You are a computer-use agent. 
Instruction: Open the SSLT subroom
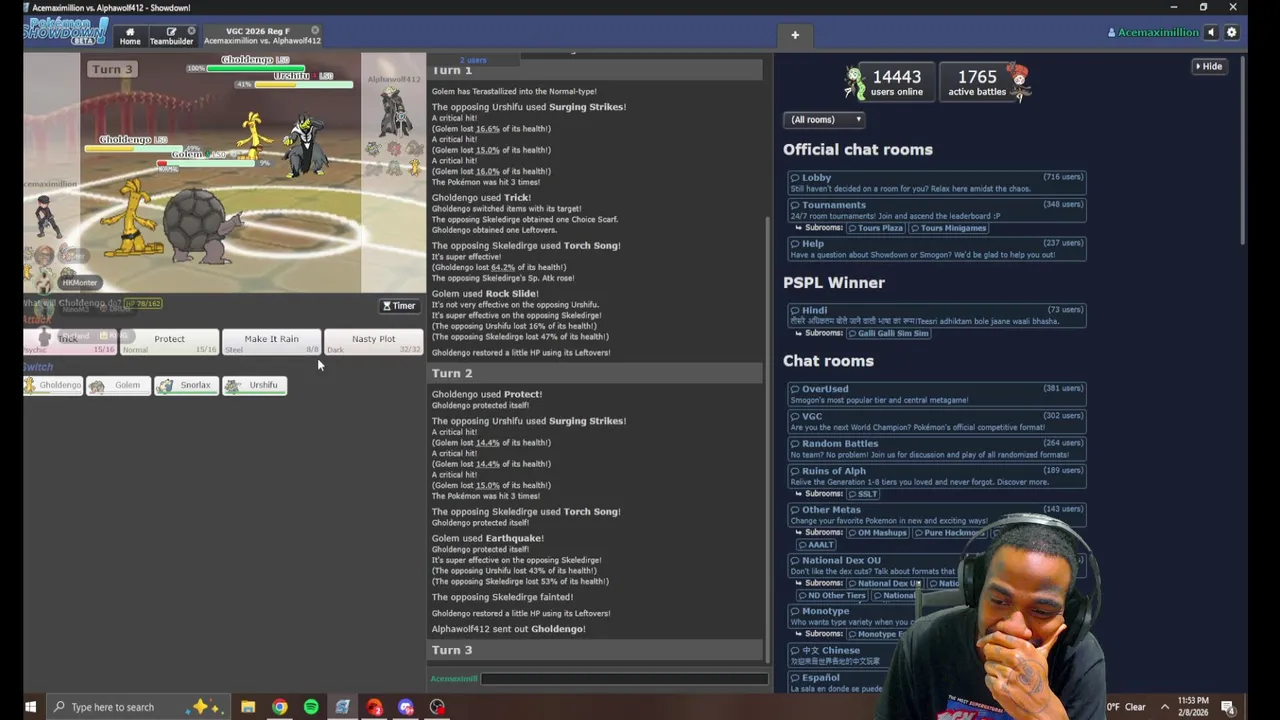click(x=863, y=494)
